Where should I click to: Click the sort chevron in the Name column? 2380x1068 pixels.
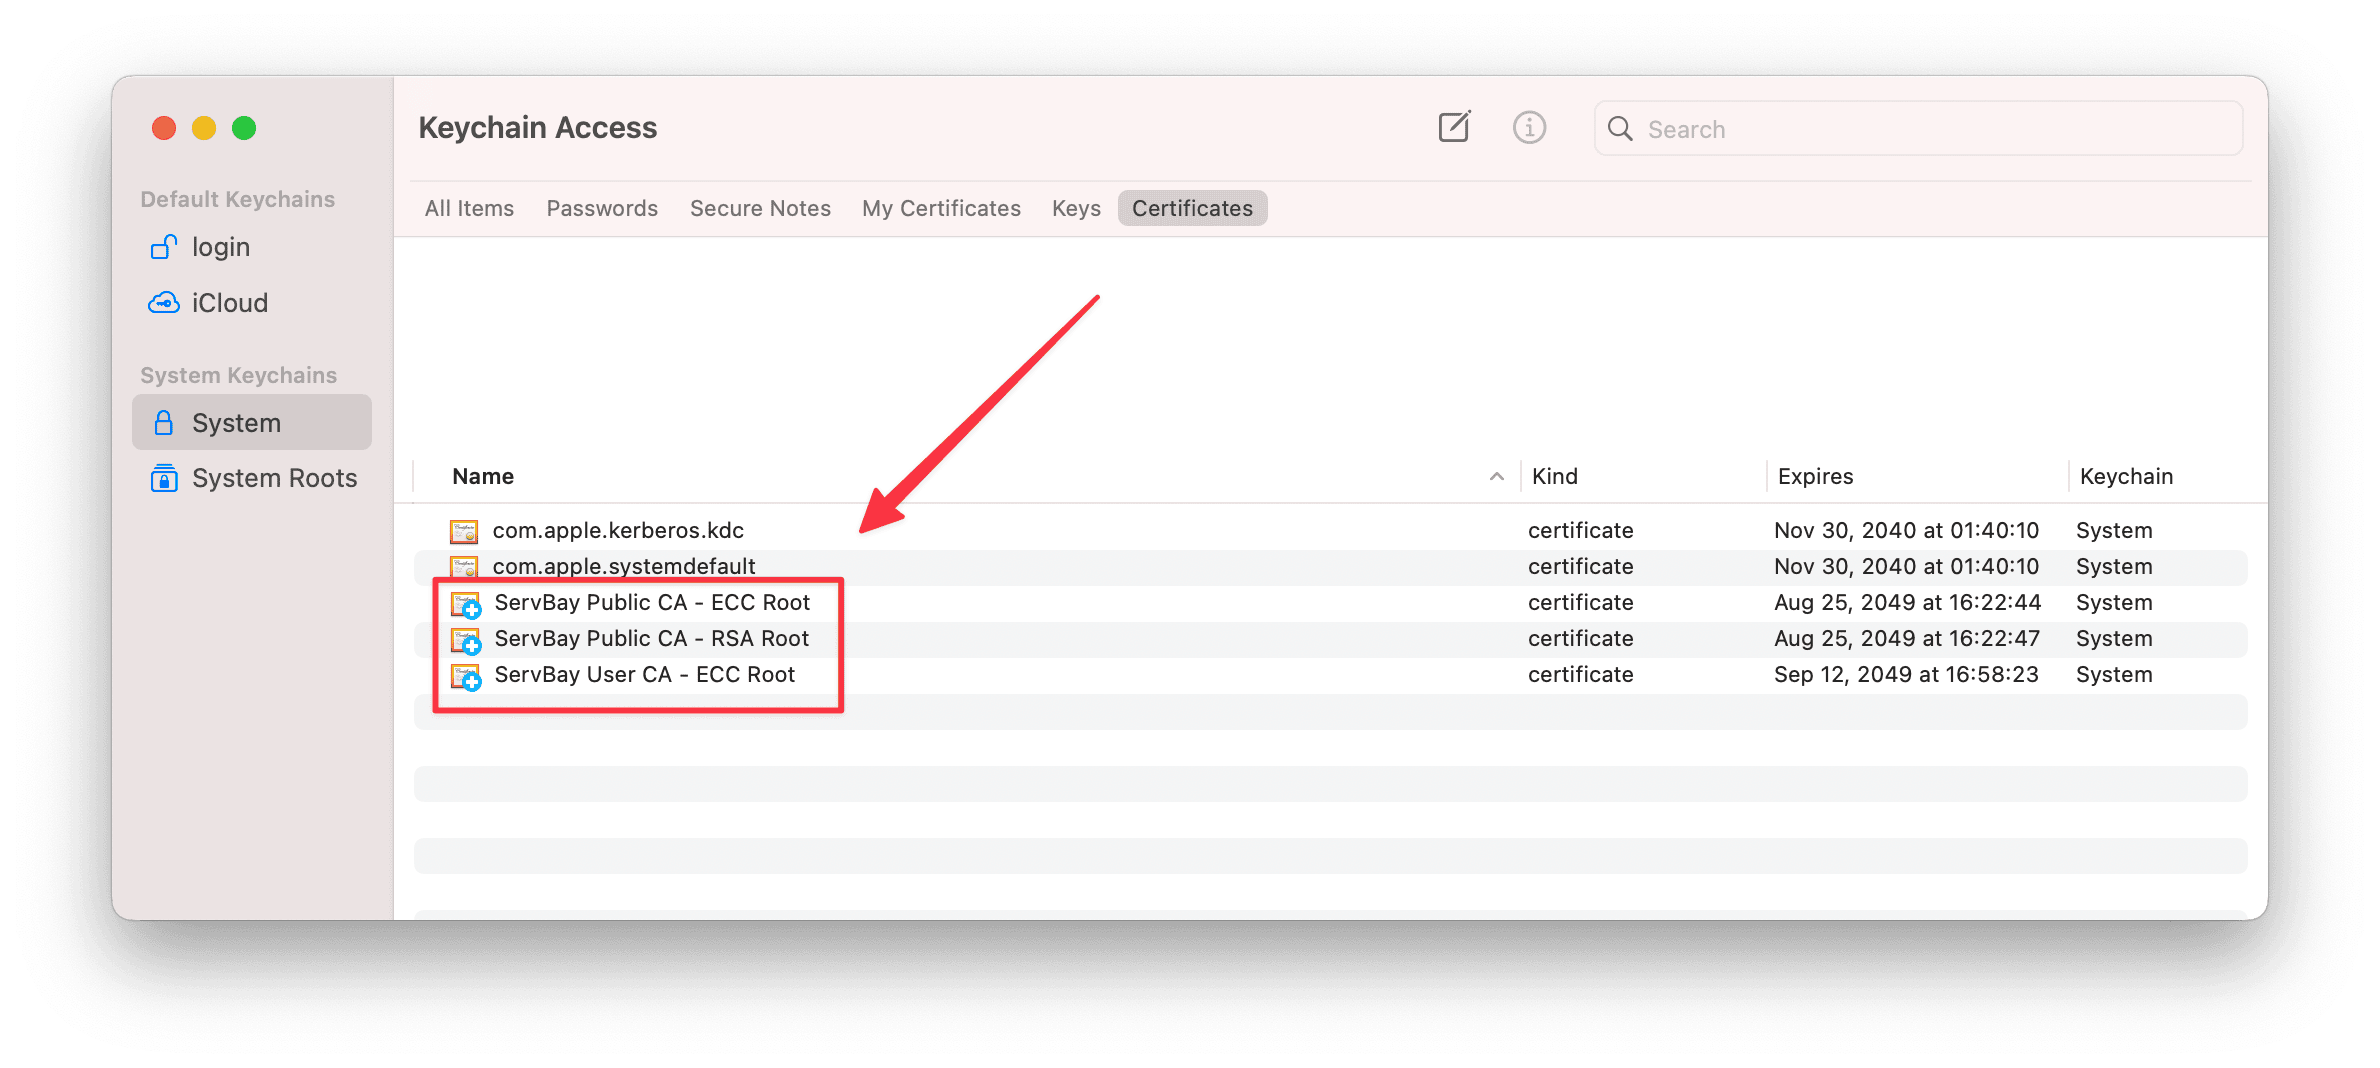pos(1496,476)
